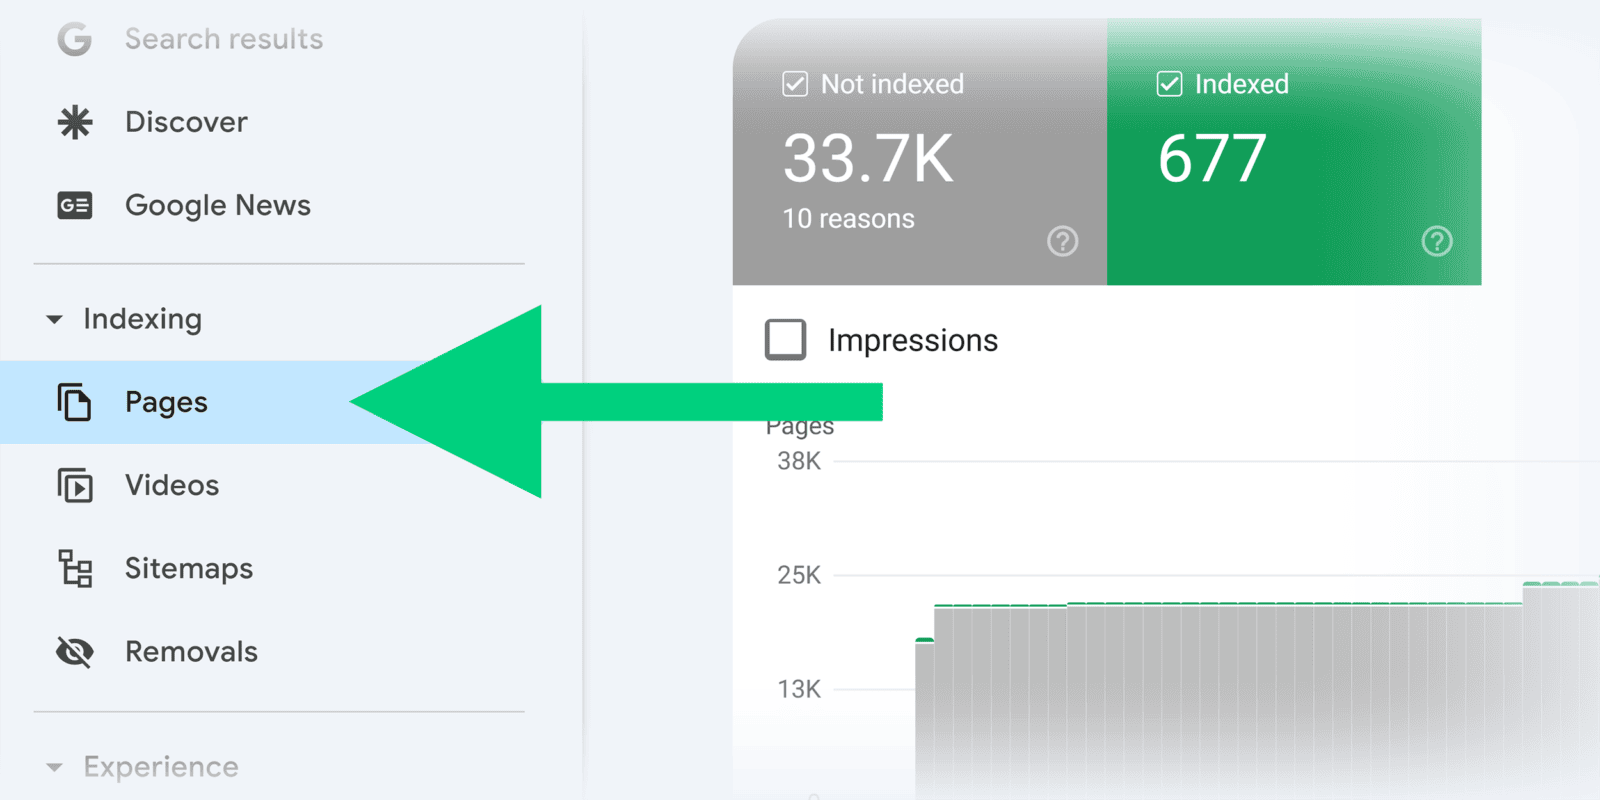
Task: Switch to the Videos report
Action: coord(171,485)
